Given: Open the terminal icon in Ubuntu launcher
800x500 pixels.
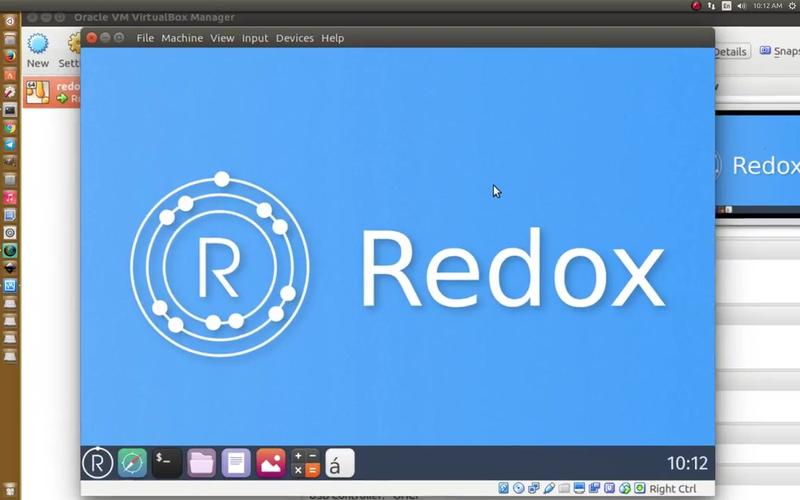Looking at the screenshot, I should (x=10, y=110).
